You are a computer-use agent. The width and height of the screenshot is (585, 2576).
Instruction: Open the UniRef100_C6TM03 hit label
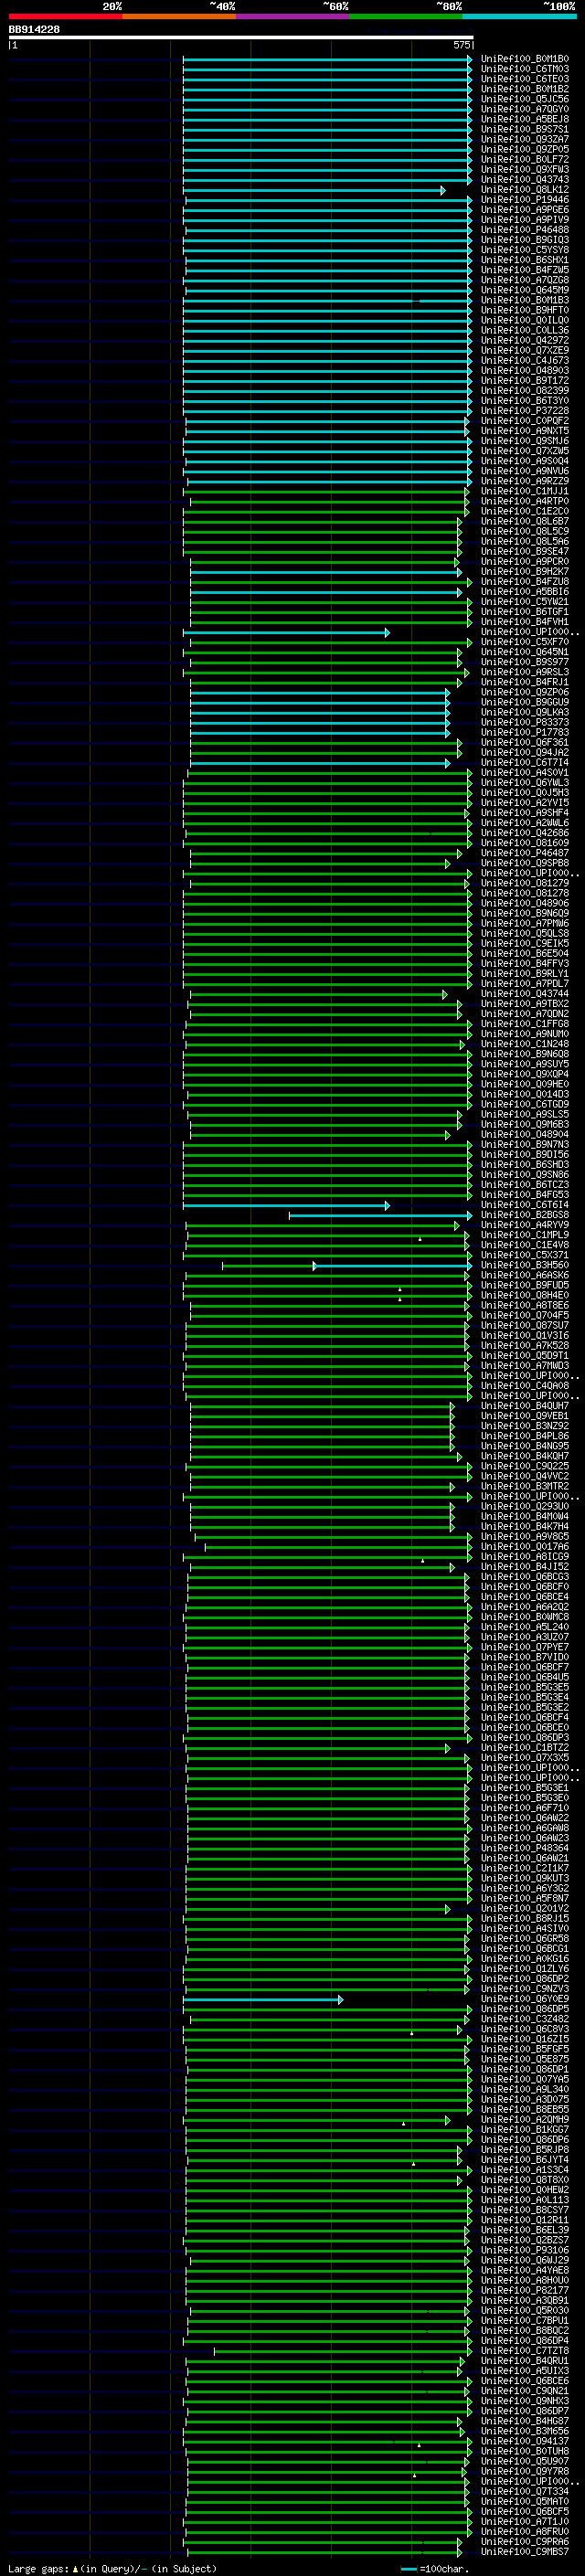pyautogui.click(x=525, y=69)
